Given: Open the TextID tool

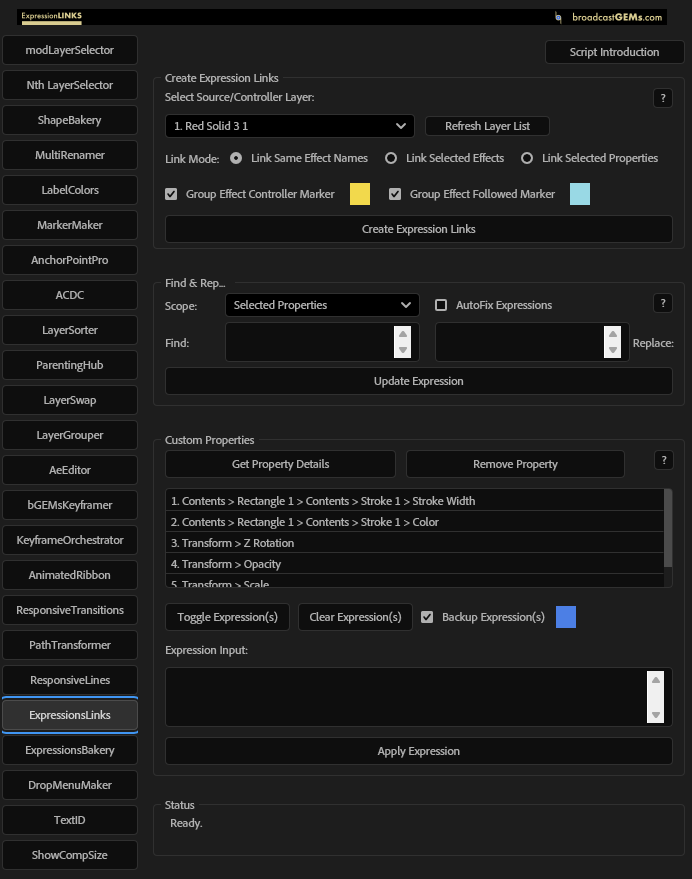Looking at the screenshot, I should click(70, 820).
